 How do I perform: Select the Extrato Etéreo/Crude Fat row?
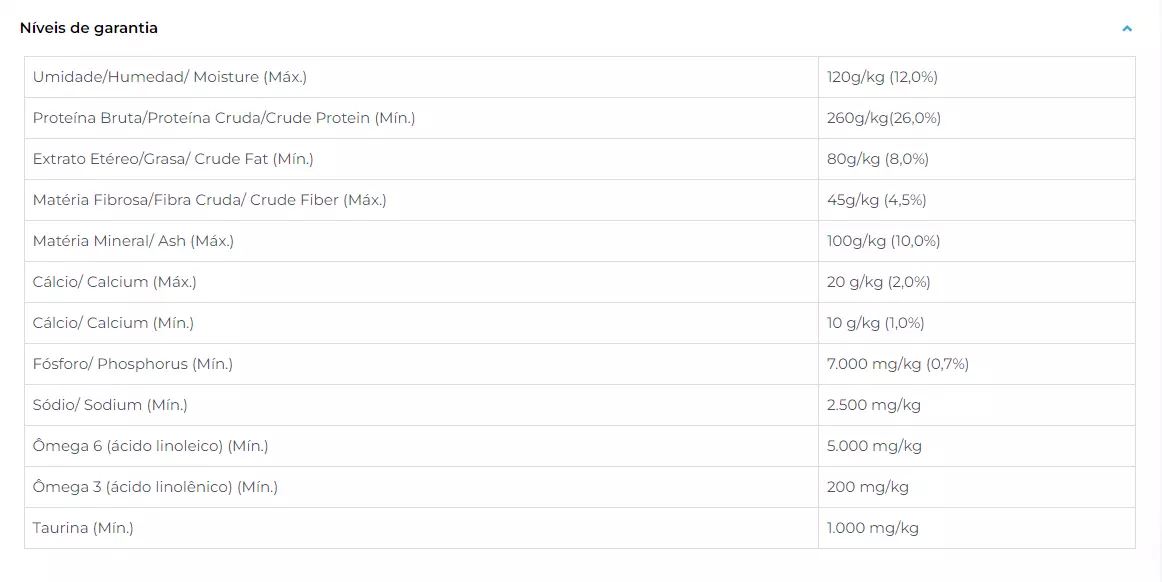pos(580,159)
